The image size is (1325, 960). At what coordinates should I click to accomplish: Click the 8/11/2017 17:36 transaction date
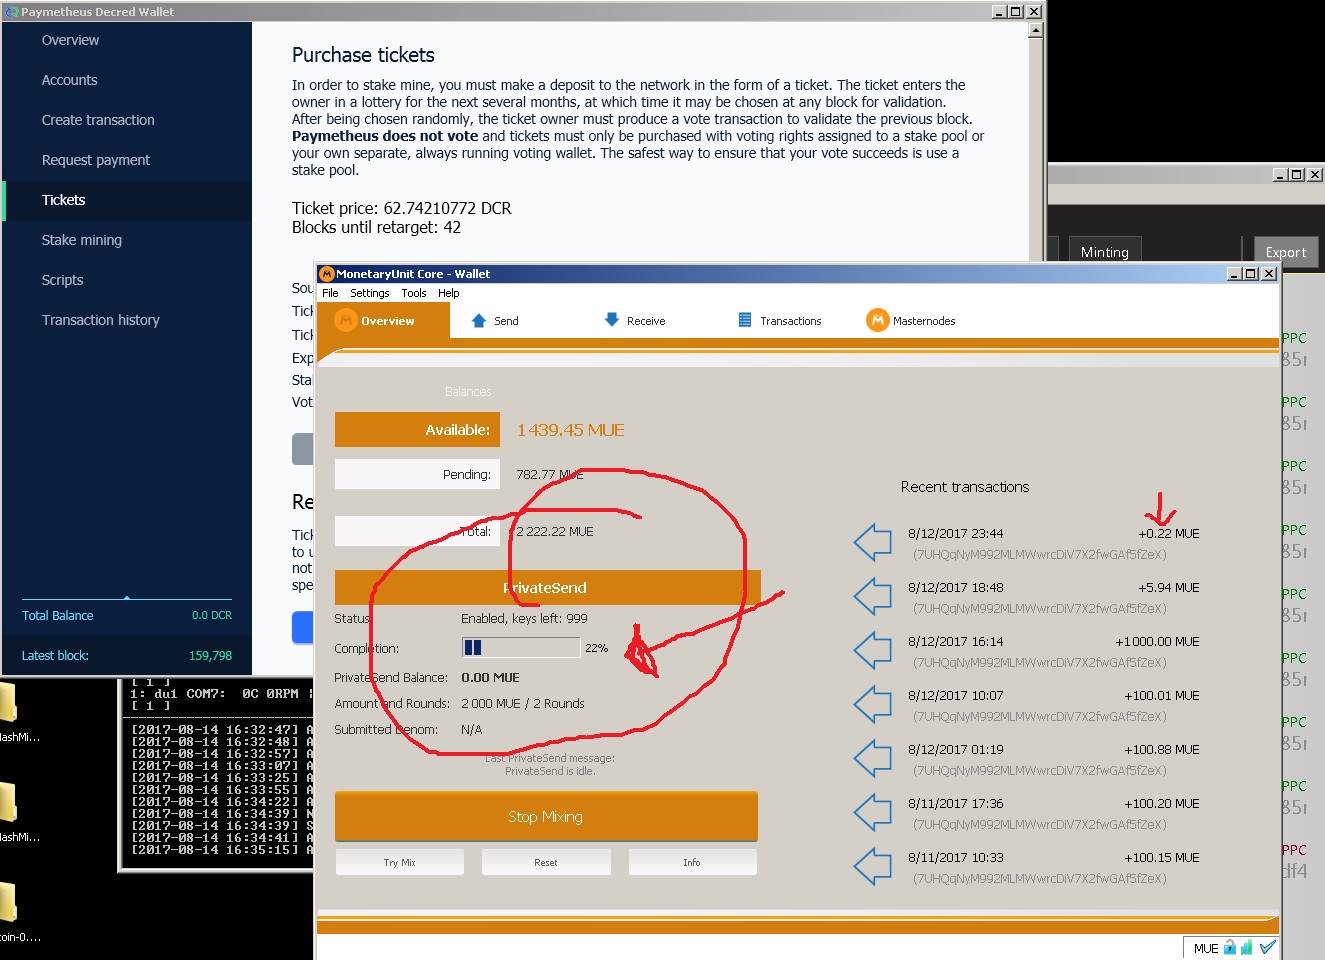click(956, 804)
